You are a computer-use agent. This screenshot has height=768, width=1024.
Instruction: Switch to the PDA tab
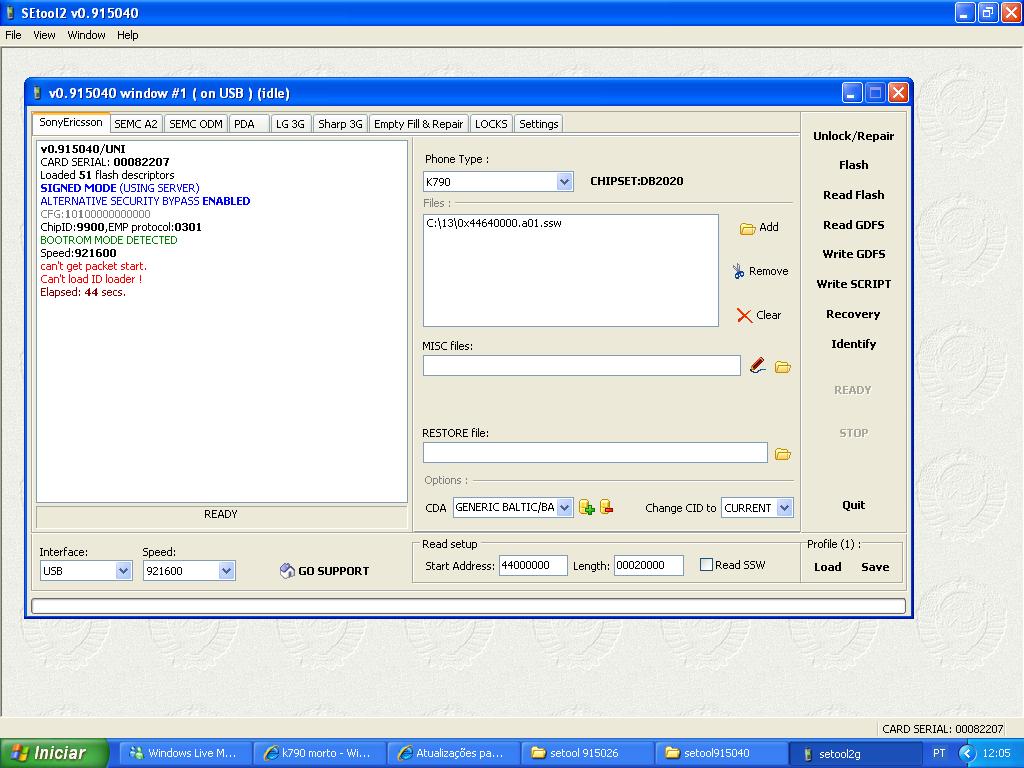coord(249,124)
